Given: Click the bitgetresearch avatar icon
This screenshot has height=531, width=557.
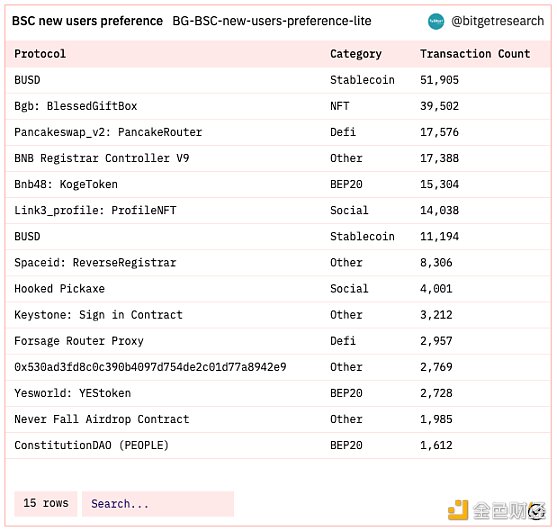Looking at the screenshot, I should point(436,21).
